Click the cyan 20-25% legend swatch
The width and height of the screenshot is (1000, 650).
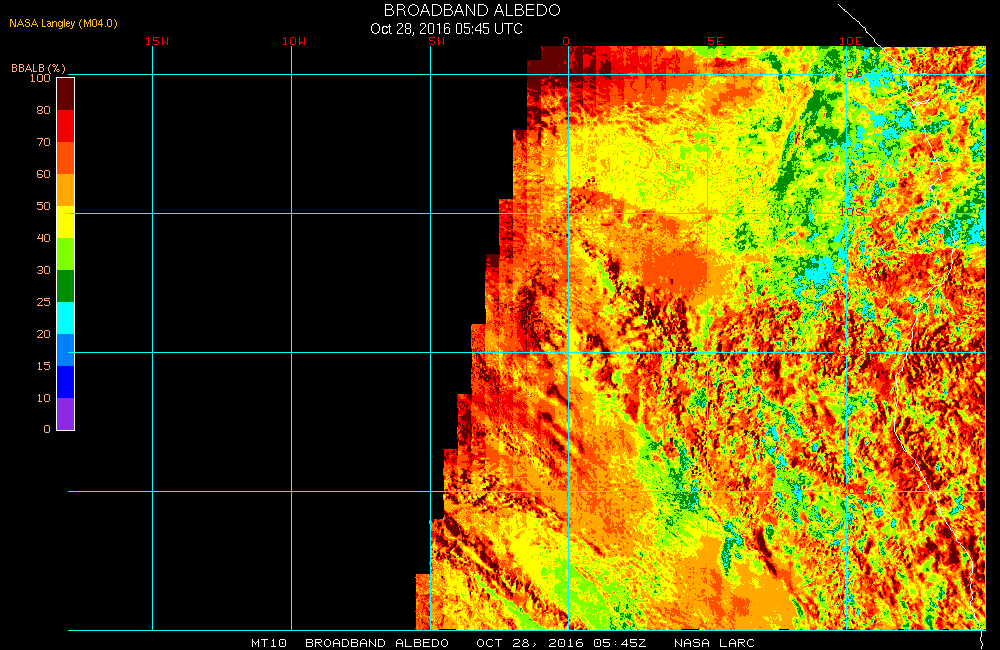point(65,318)
